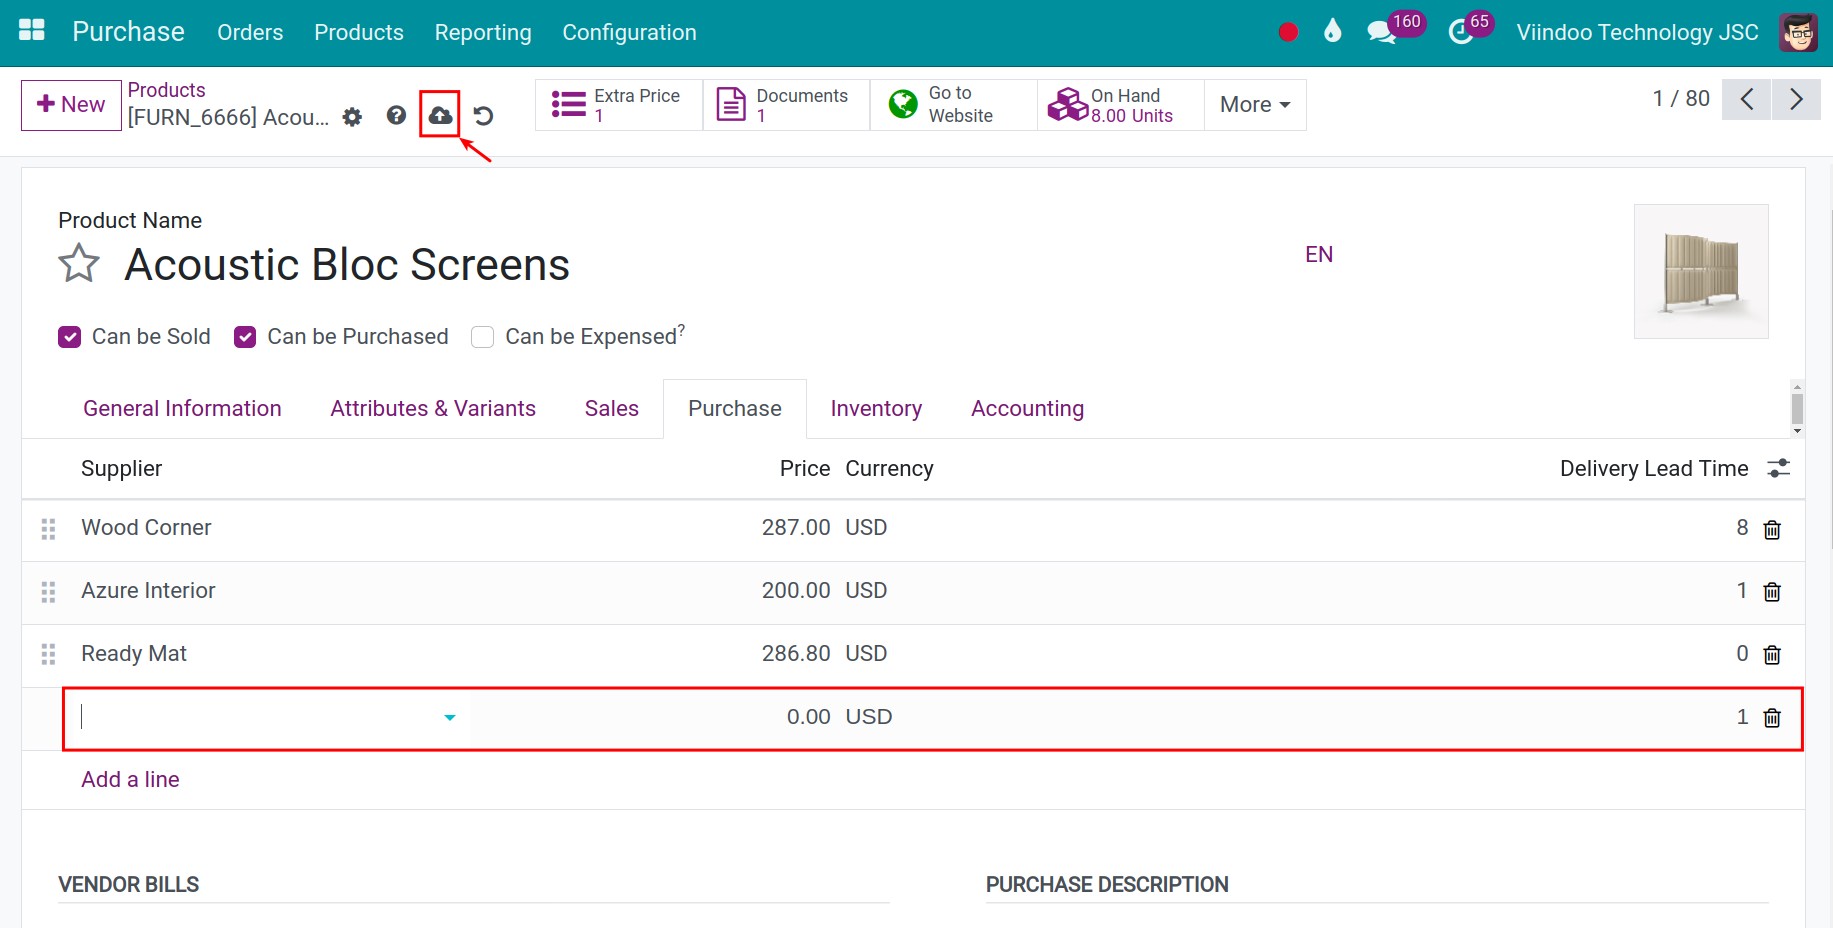Switch to General Information tab
Viewport: 1833px width, 928px height.
[x=182, y=408]
